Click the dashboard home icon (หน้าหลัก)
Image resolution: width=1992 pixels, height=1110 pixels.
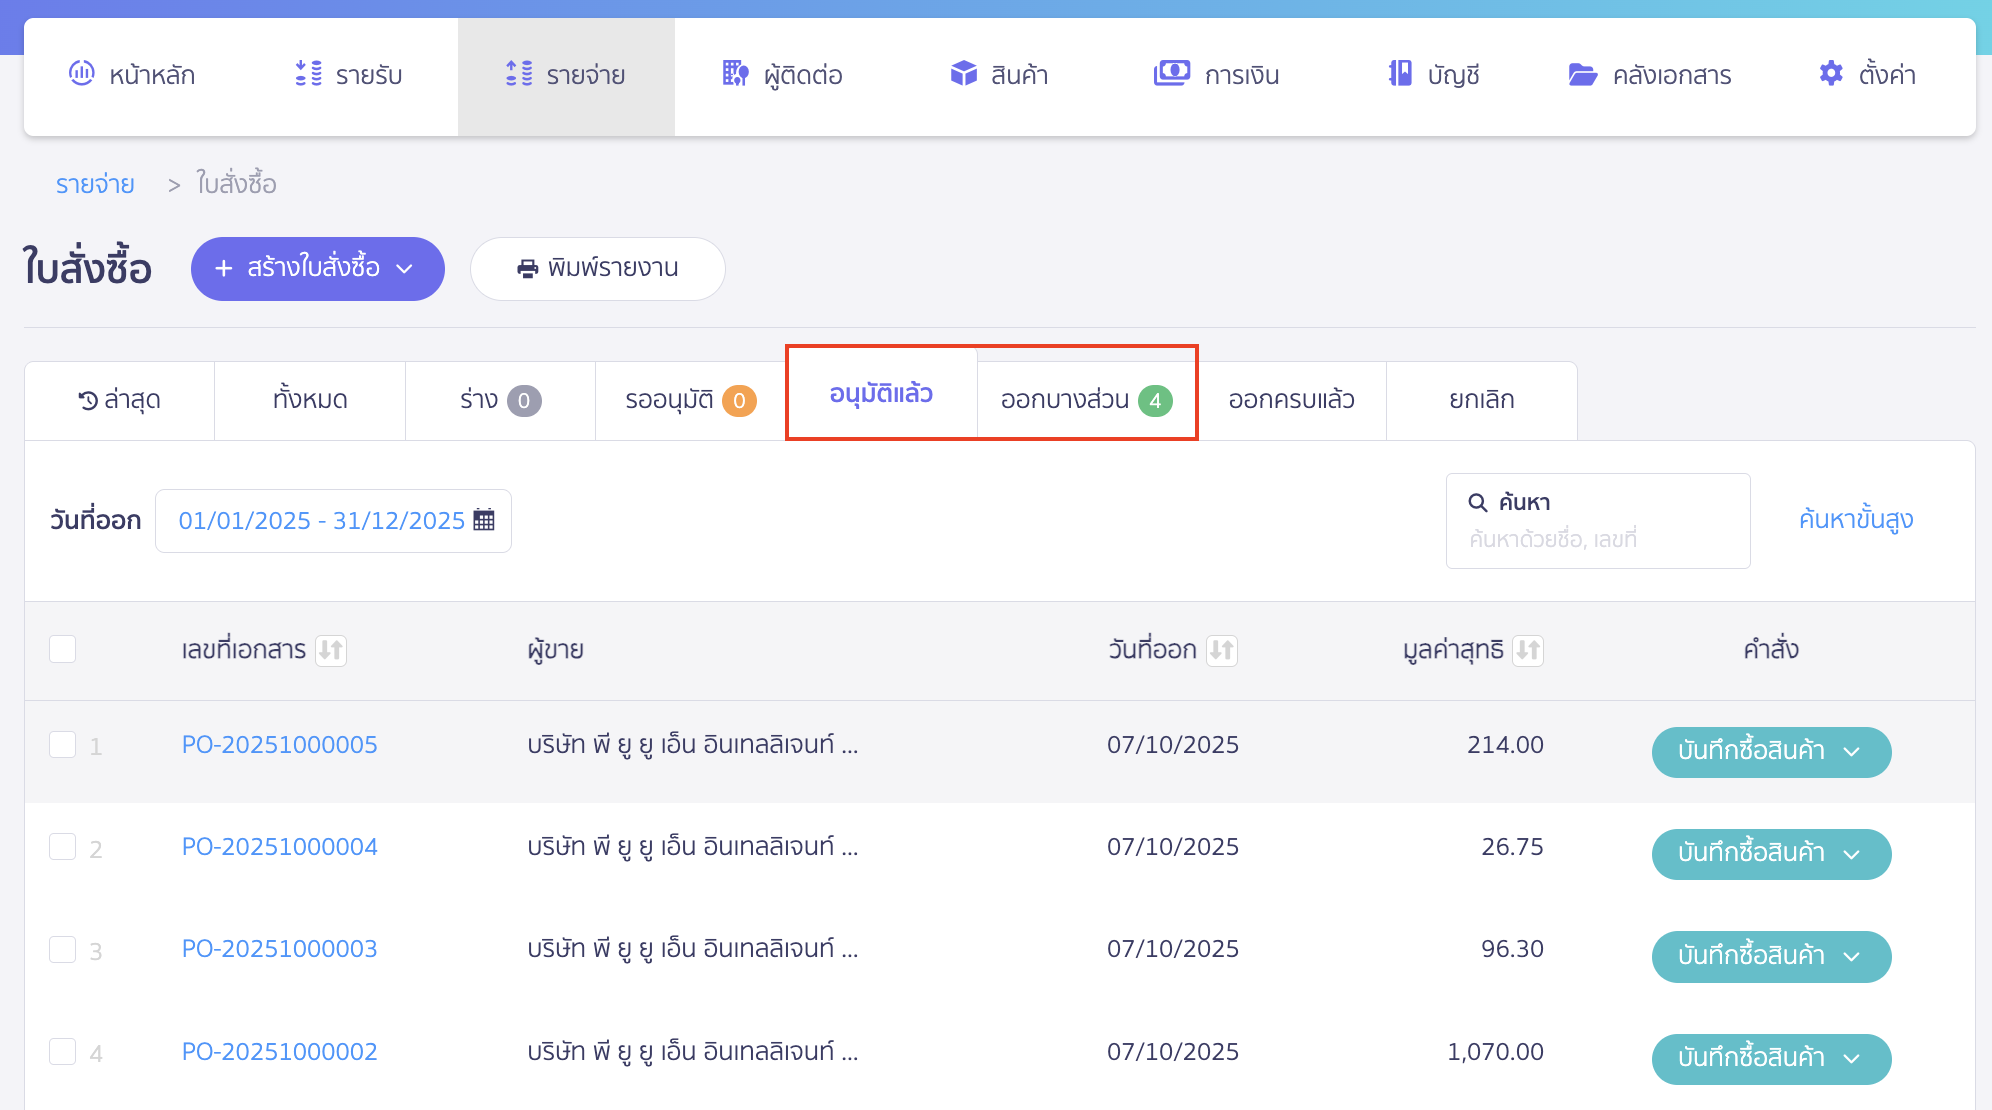[x=81, y=73]
